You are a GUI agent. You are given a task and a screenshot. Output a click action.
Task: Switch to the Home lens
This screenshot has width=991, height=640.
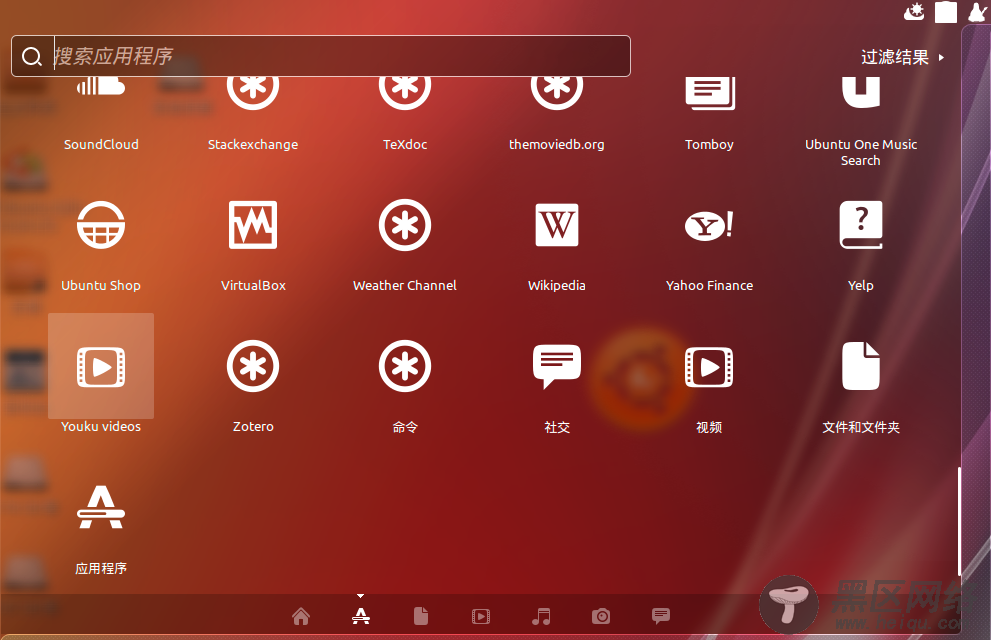(301, 616)
